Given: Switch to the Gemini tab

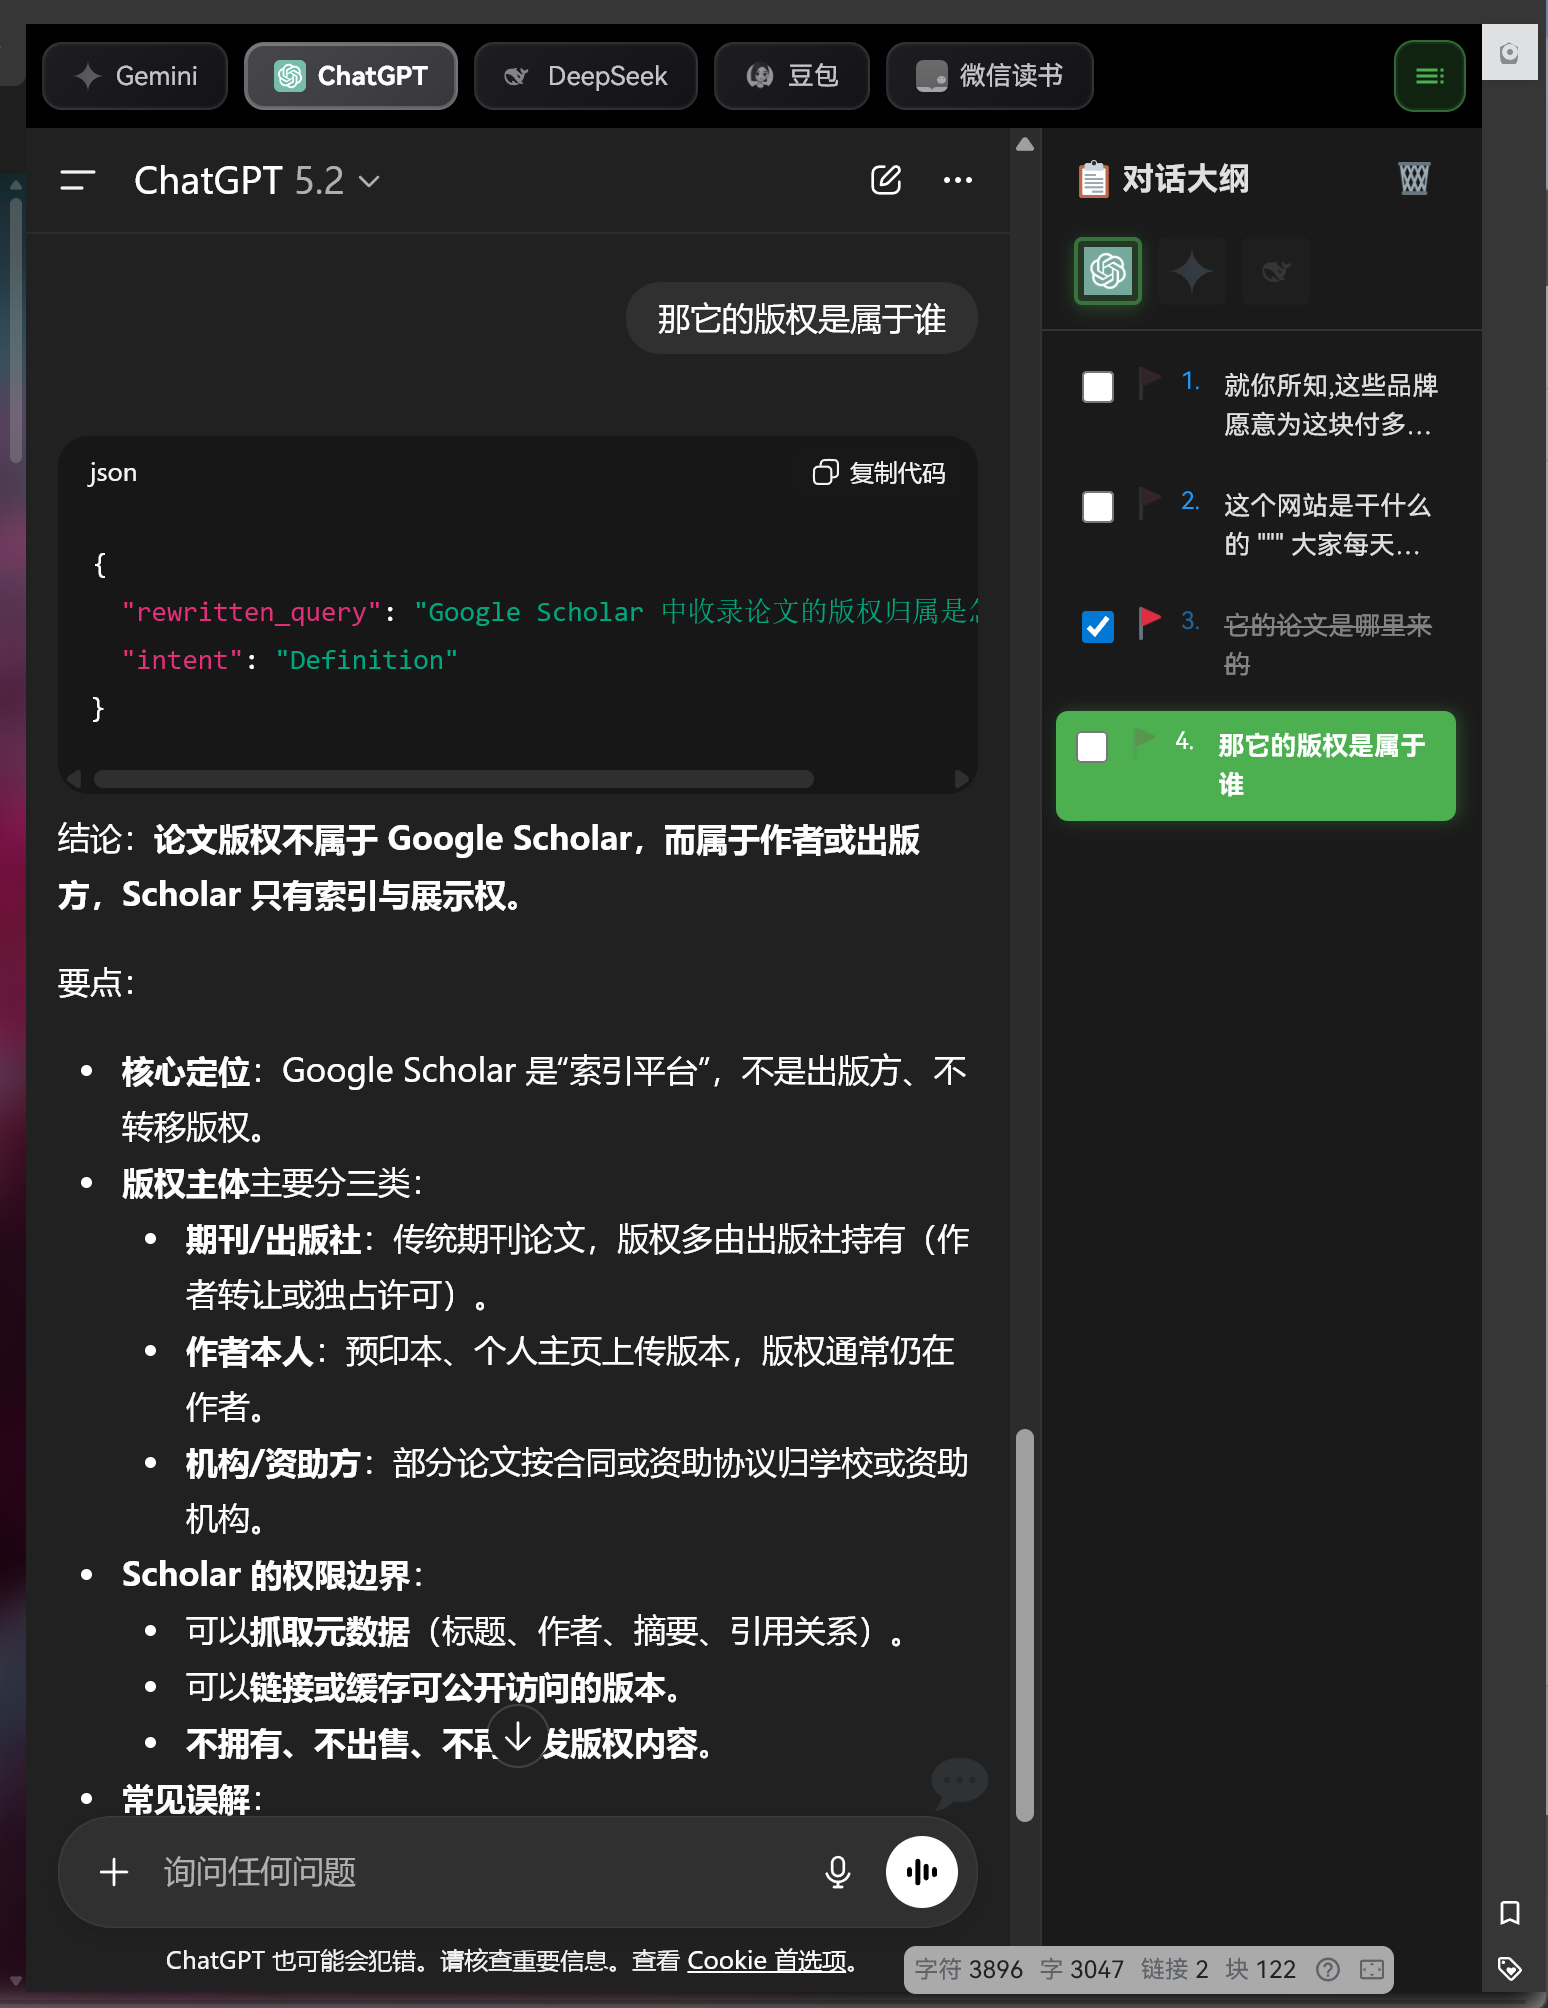Looking at the screenshot, I should pos(135,76).
